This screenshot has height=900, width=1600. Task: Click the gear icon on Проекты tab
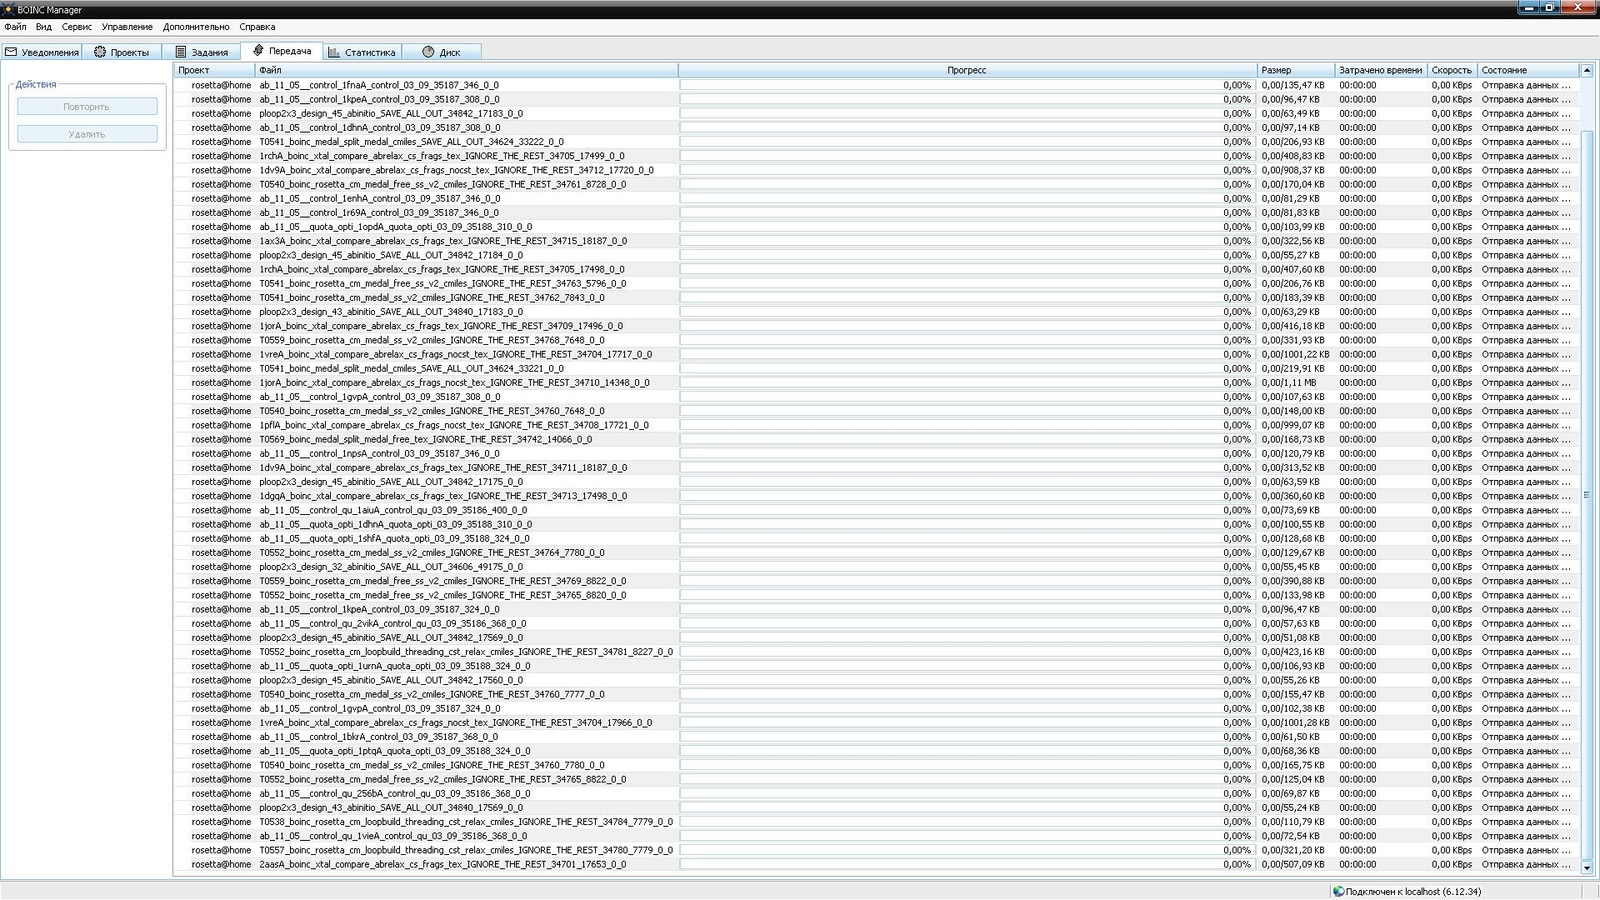(x=100, y=52)
